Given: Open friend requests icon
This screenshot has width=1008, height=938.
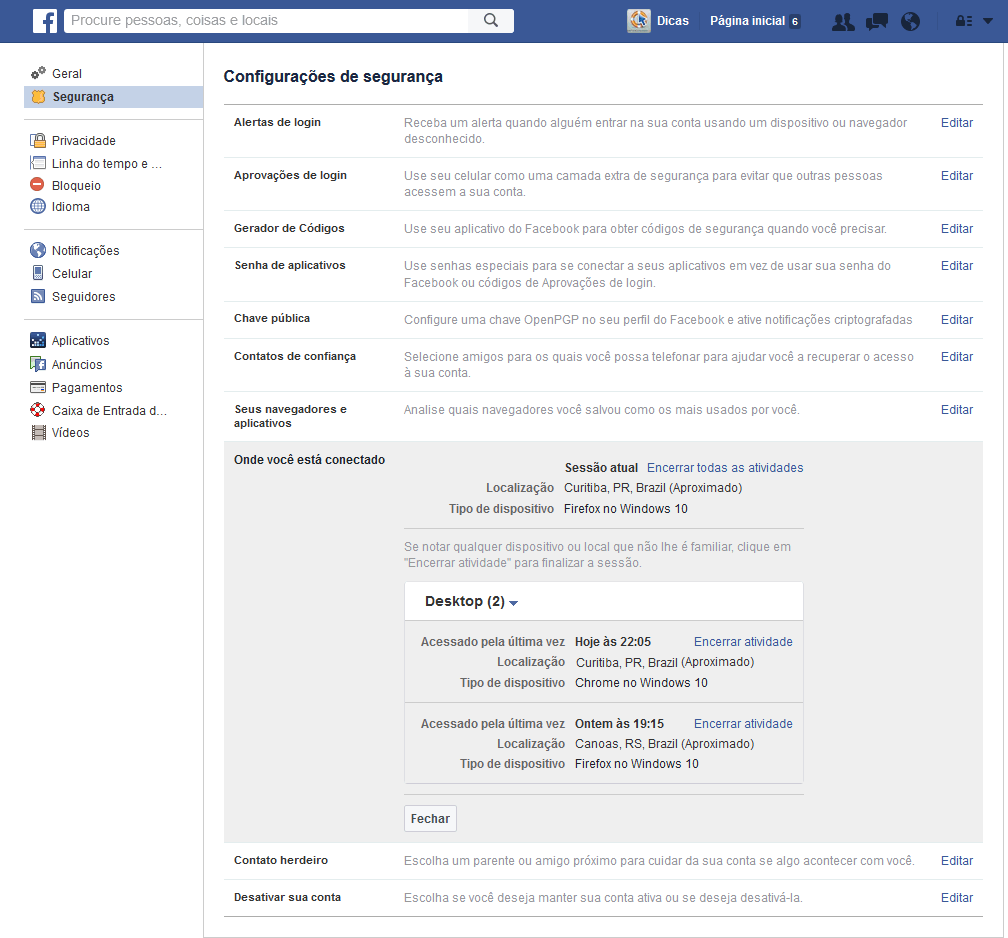Looking at the screenshot, I should click(843, 22).
